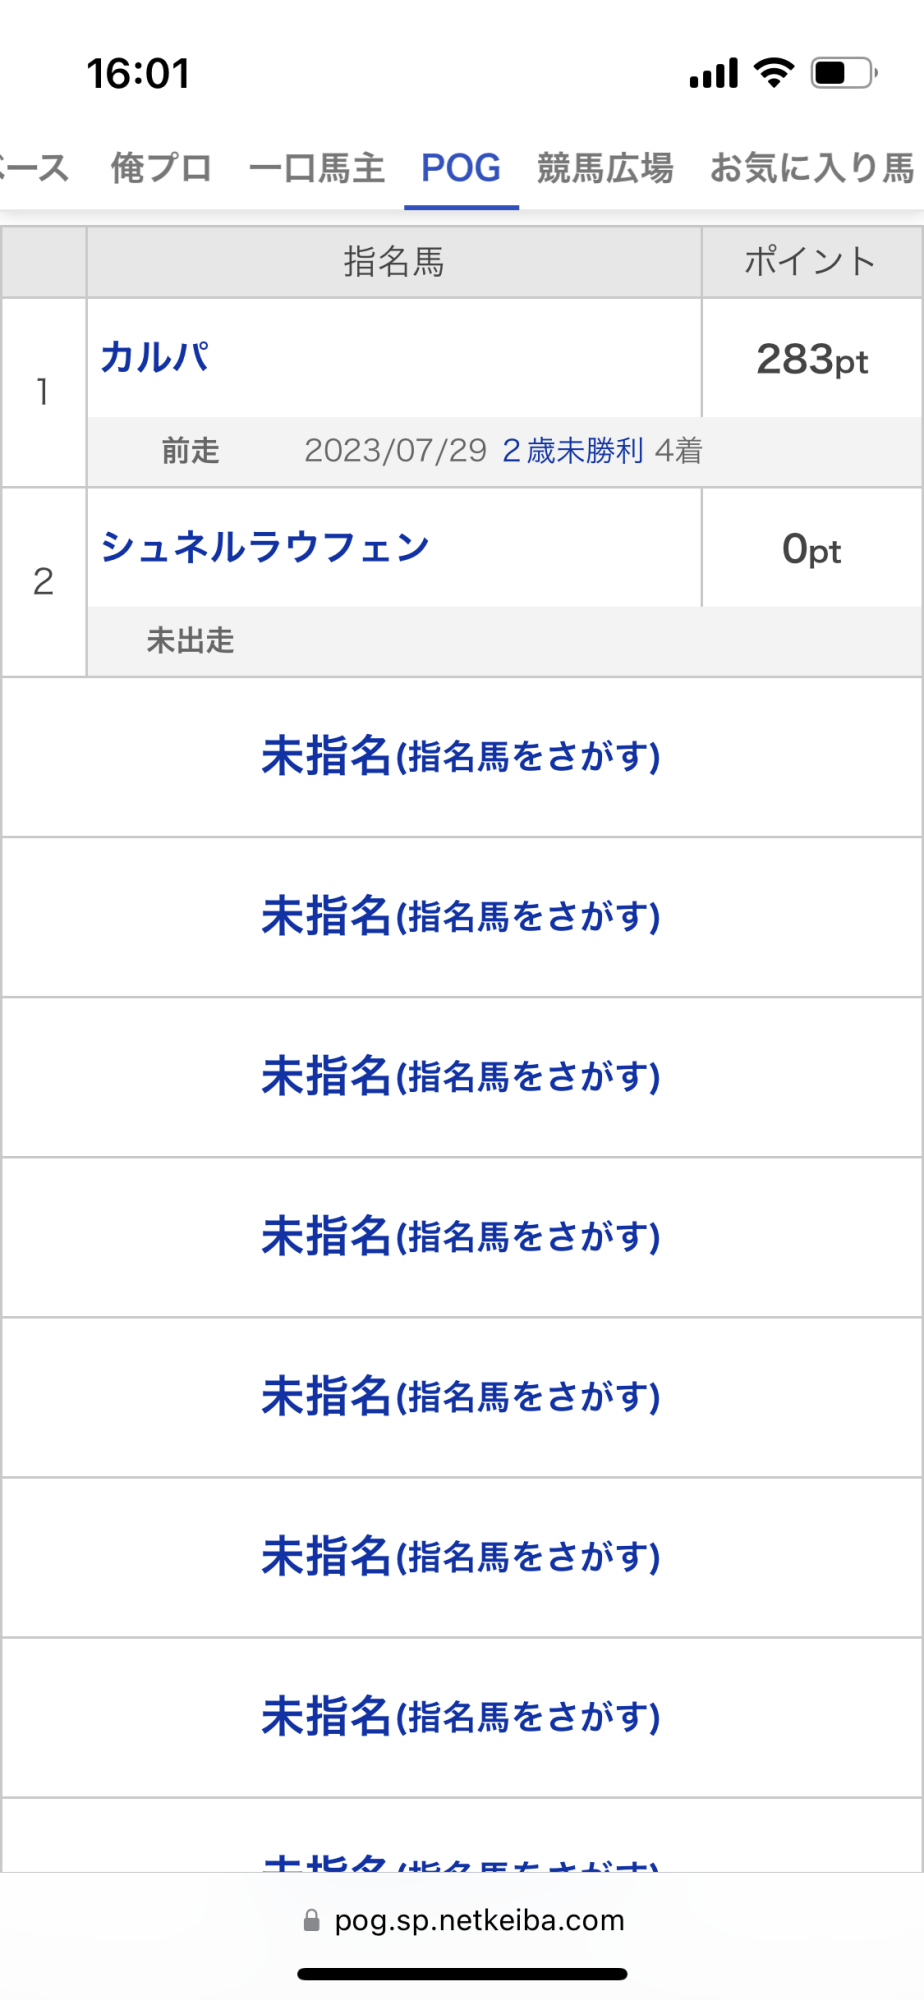This screenshot has width=924, height=2000.
Task: Open the 2歳未勝利 race link
Action: [572, 451]
